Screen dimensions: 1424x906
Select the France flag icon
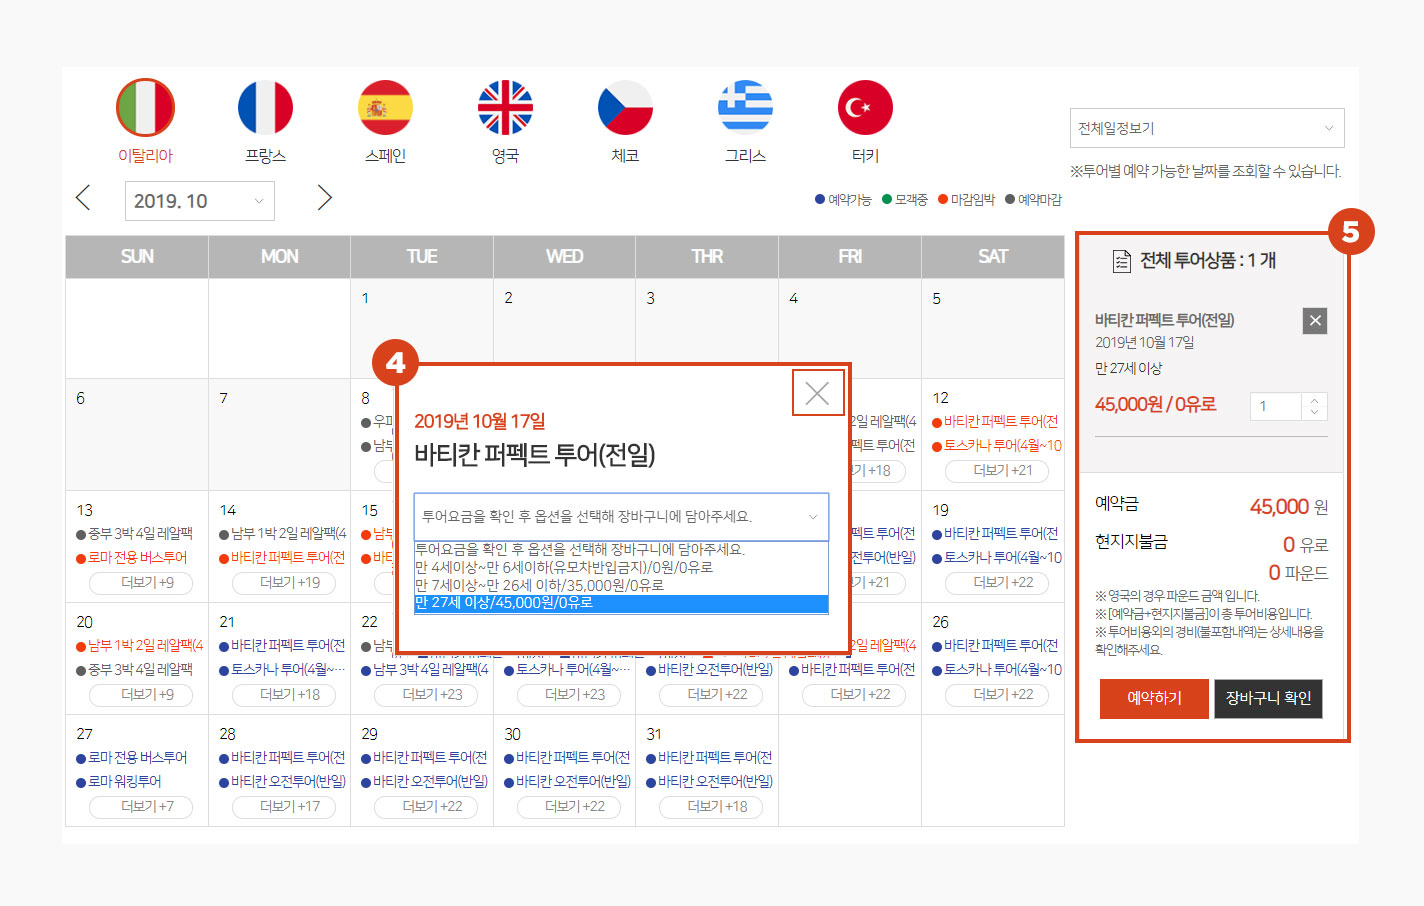click(265, 107)
